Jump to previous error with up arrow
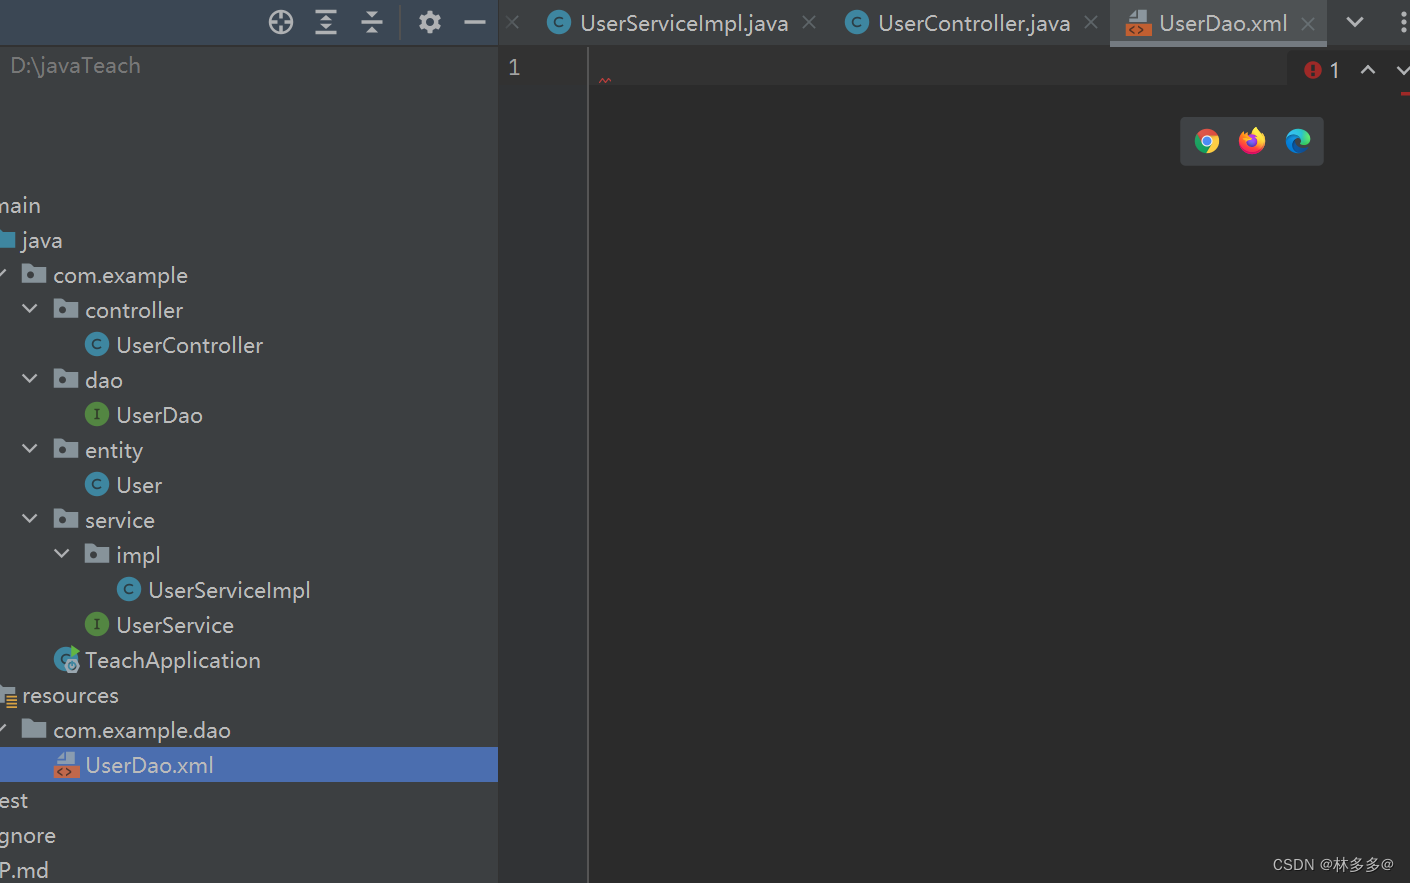 (1368, 70)
